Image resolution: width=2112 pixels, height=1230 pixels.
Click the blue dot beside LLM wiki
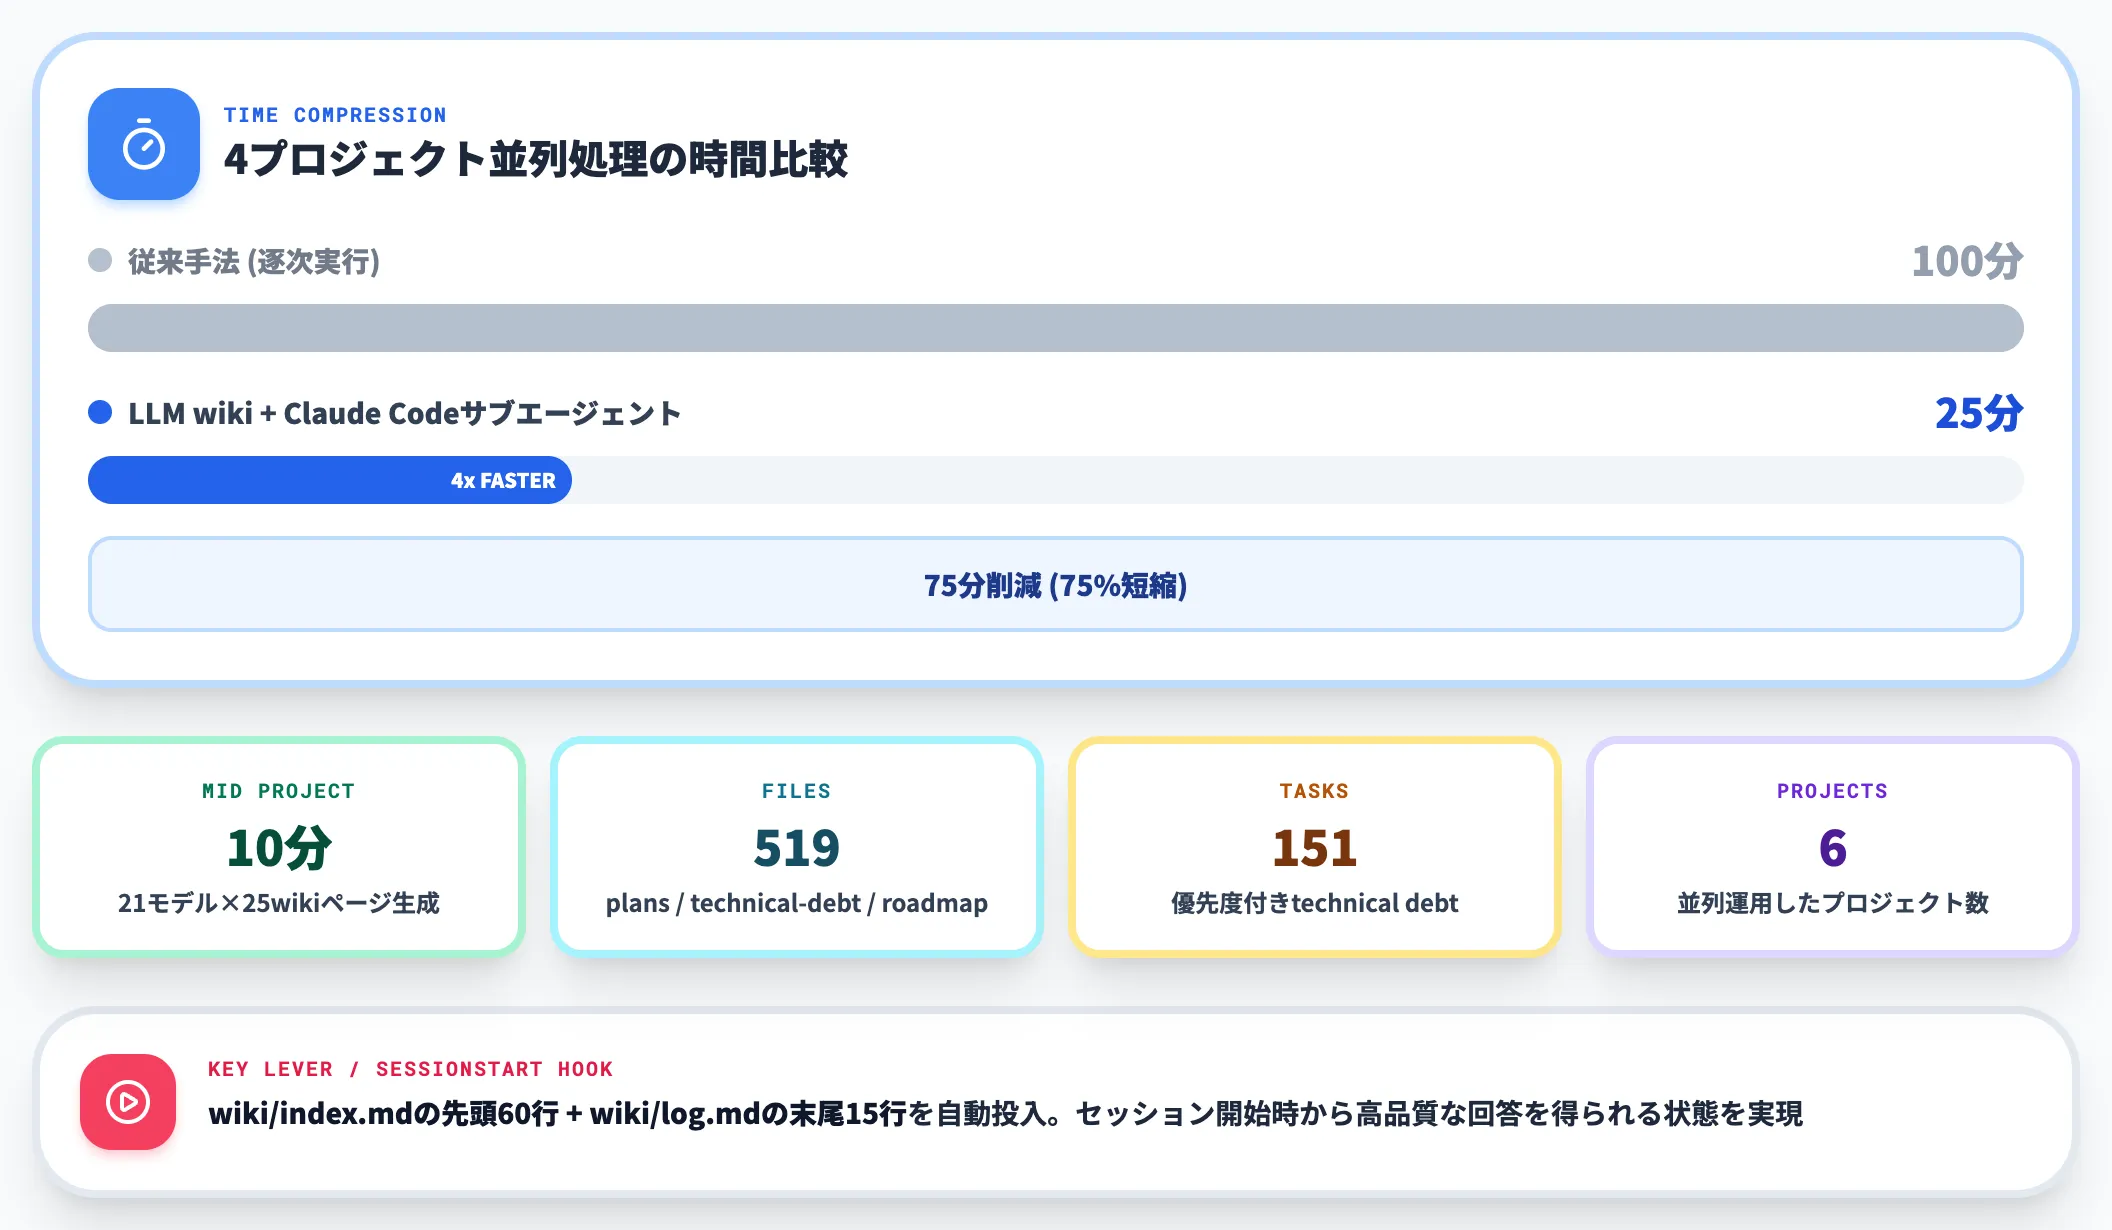(100, 412)
